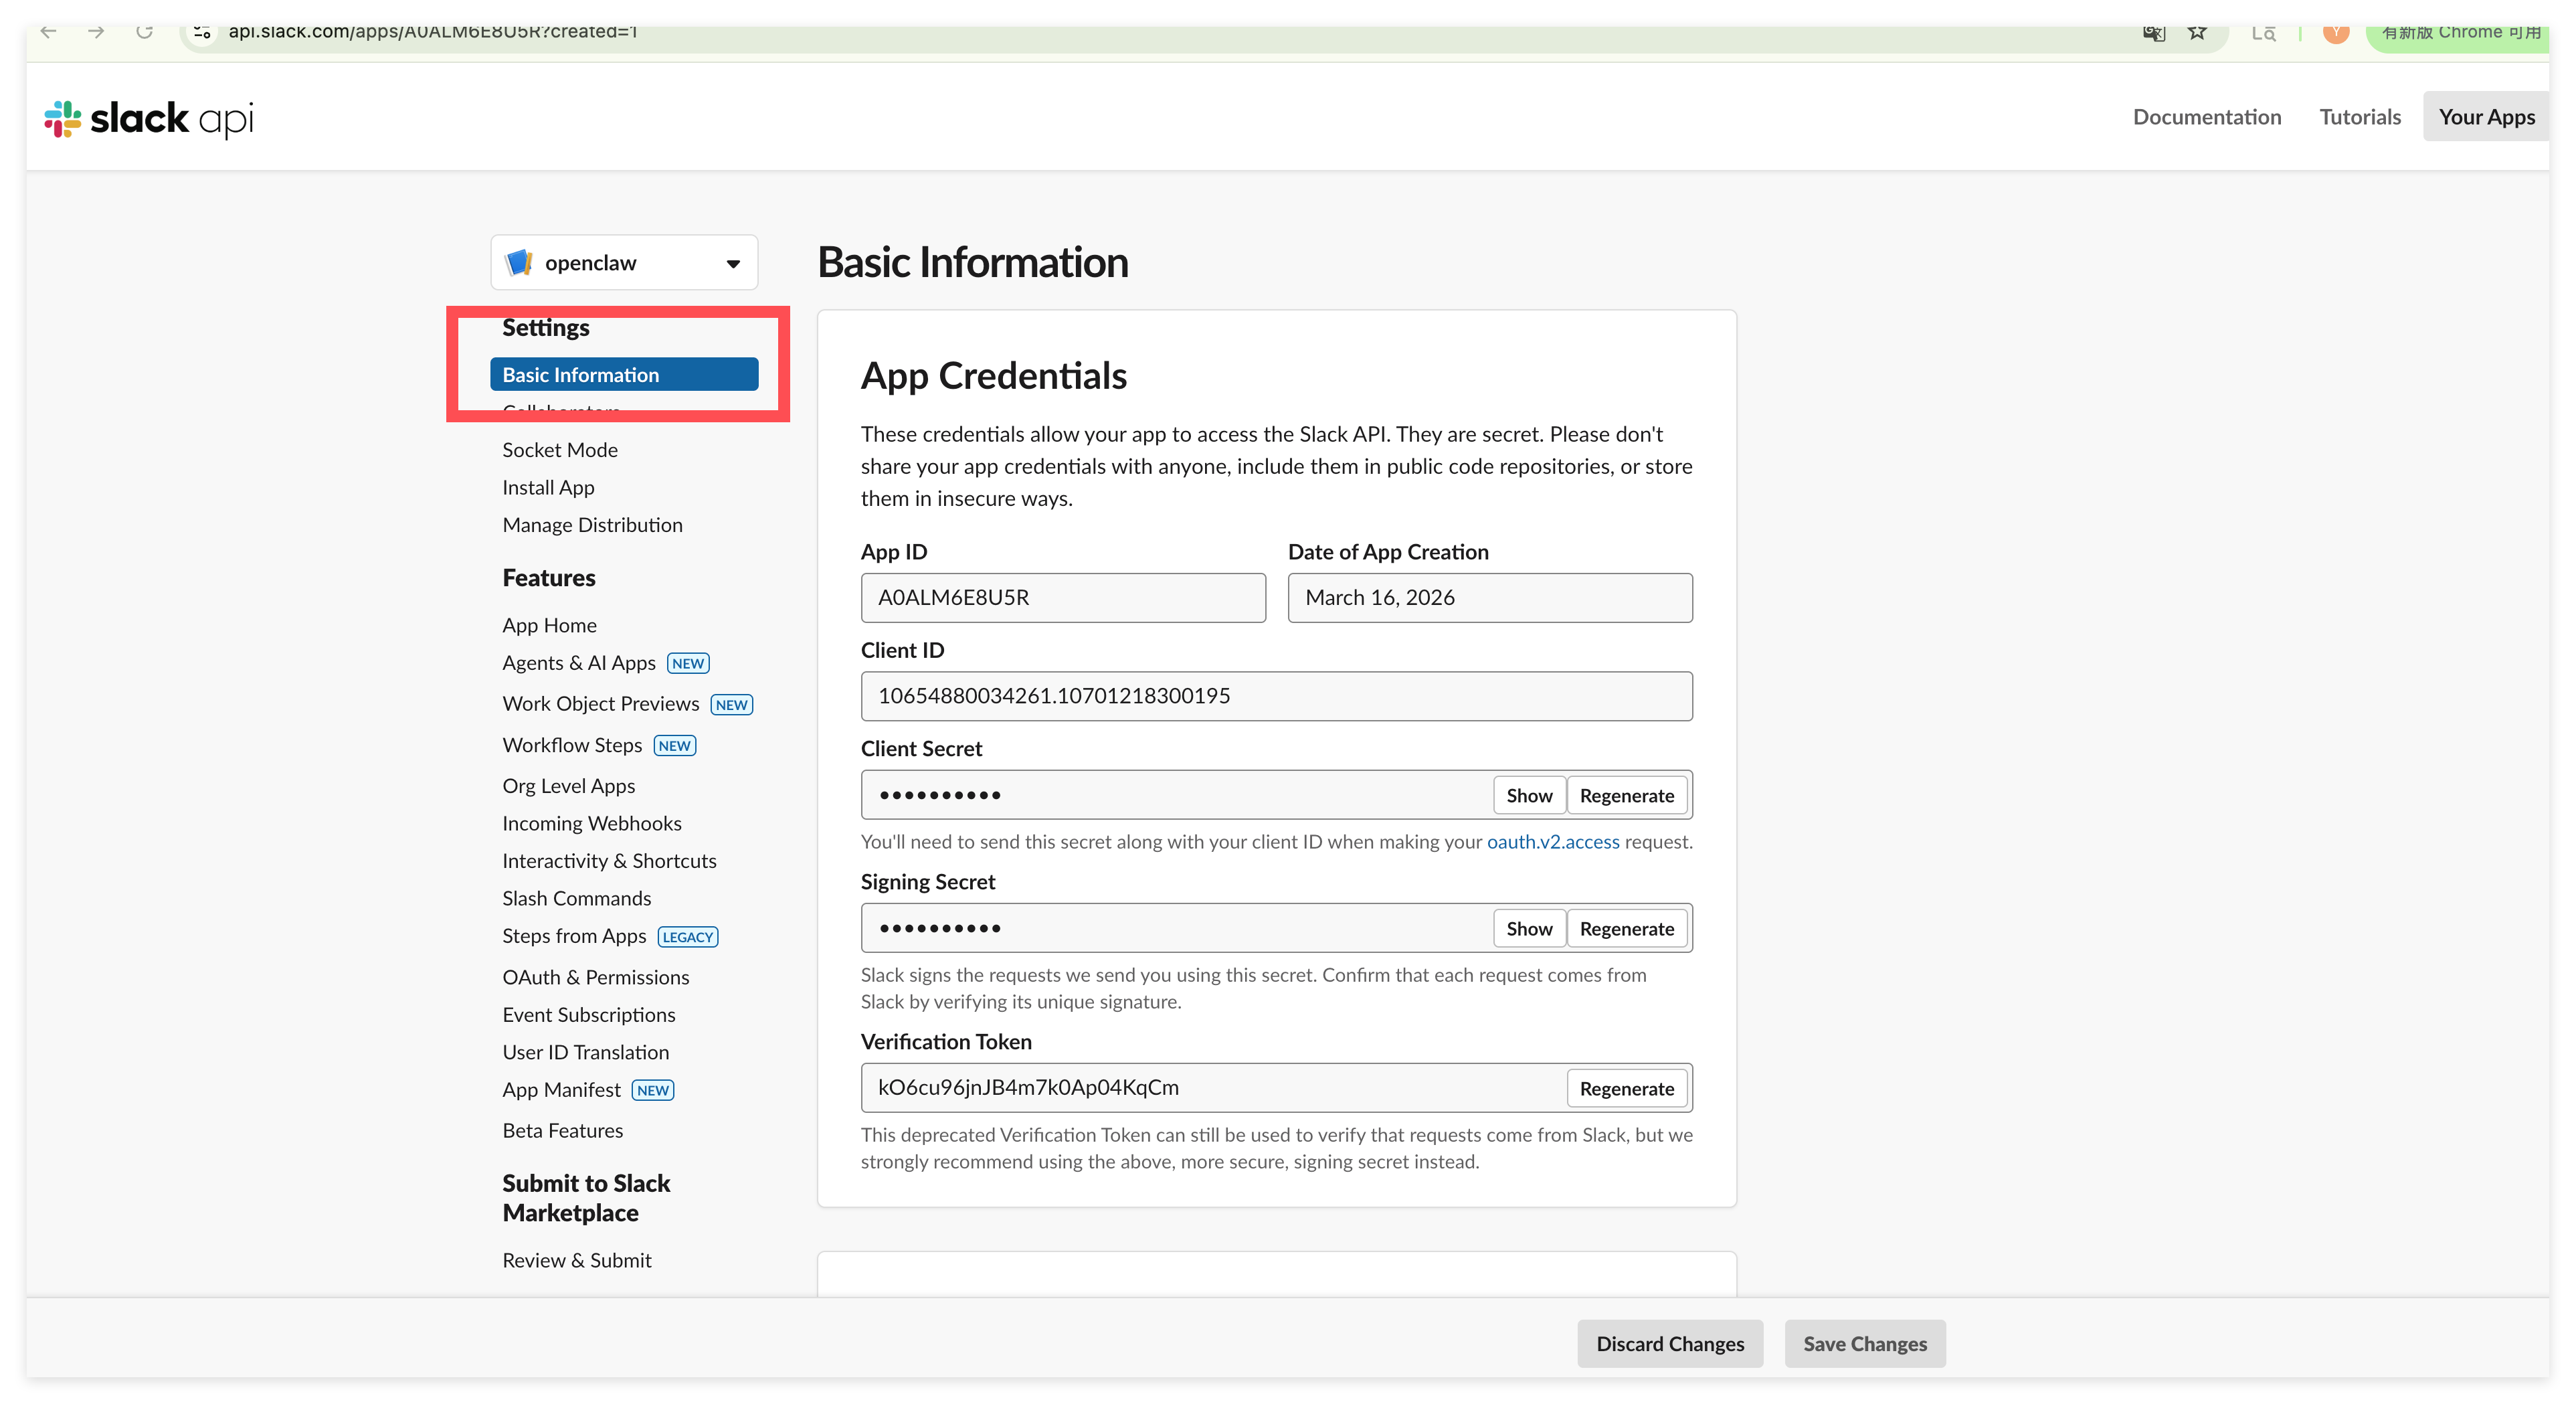
Task: Open site information icon in address bar
Action: coord(202,32)
